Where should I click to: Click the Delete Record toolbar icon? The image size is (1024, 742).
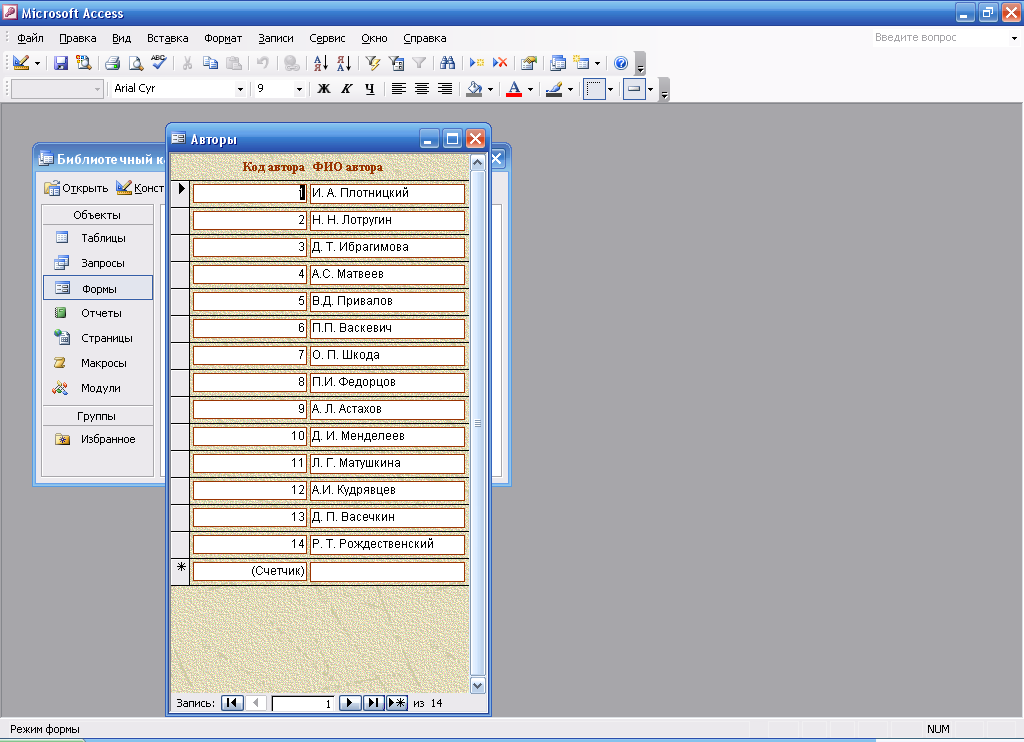(500, 63)
